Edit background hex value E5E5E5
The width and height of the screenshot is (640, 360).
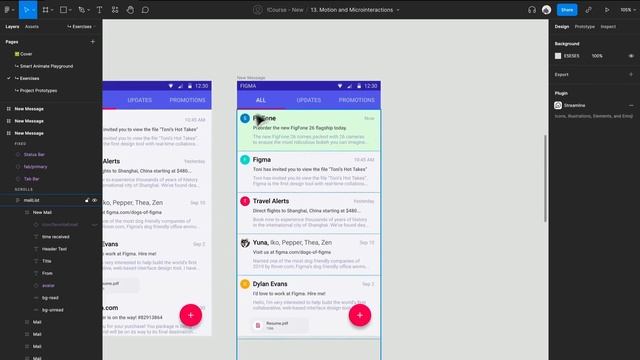pyautogui.click(x=571, y=56)
